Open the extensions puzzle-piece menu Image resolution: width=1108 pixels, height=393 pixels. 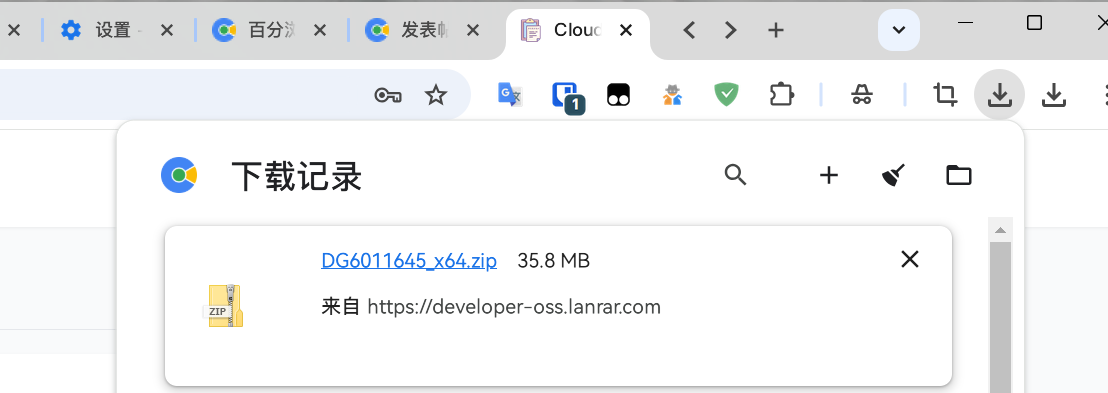pyautogui.click(x=782, y=95)
